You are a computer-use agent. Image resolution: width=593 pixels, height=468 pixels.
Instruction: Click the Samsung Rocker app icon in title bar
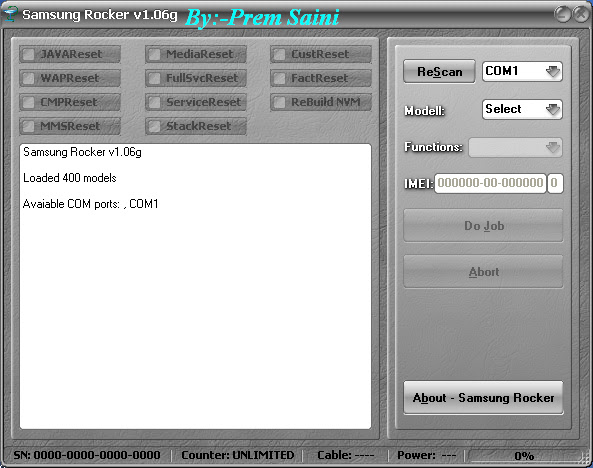coord(10,14)
